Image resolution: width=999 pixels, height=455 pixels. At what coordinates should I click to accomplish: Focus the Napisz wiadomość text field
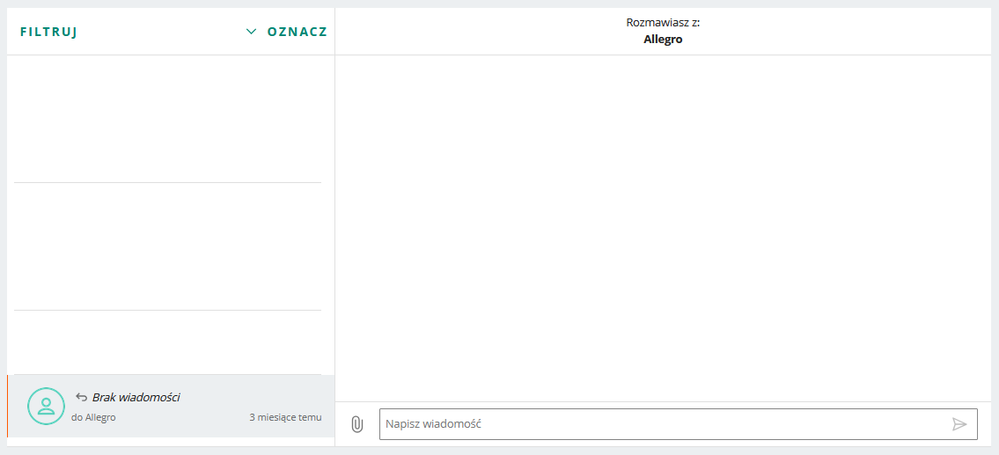[660, 424]
